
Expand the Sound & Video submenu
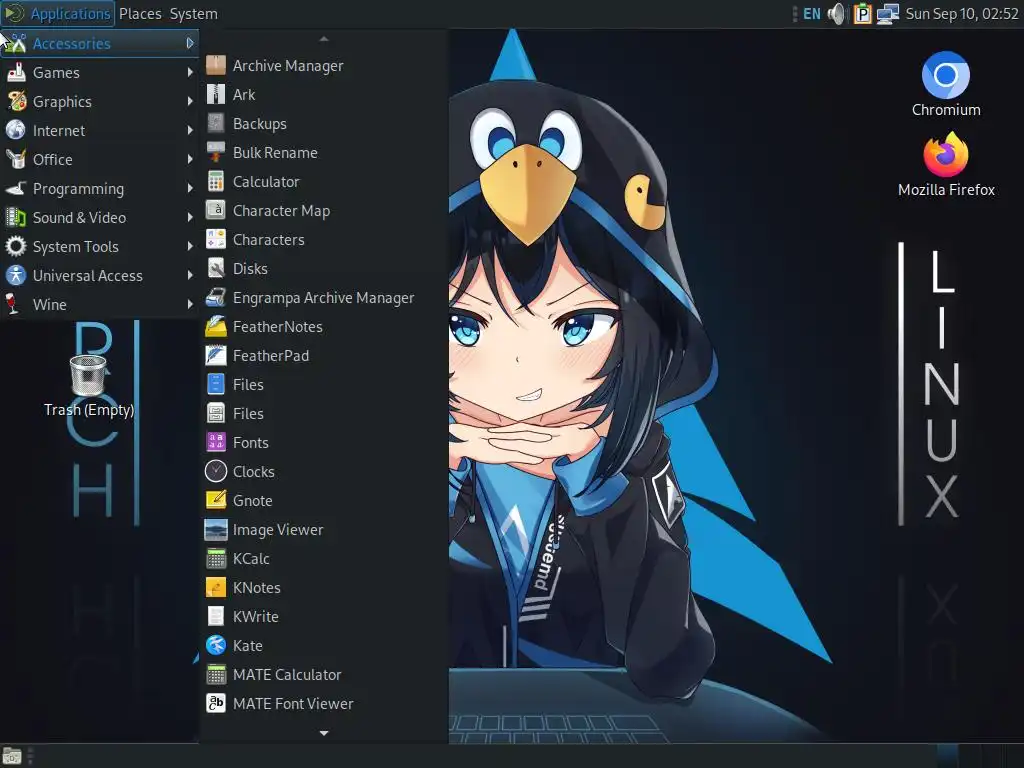(99, 217)
